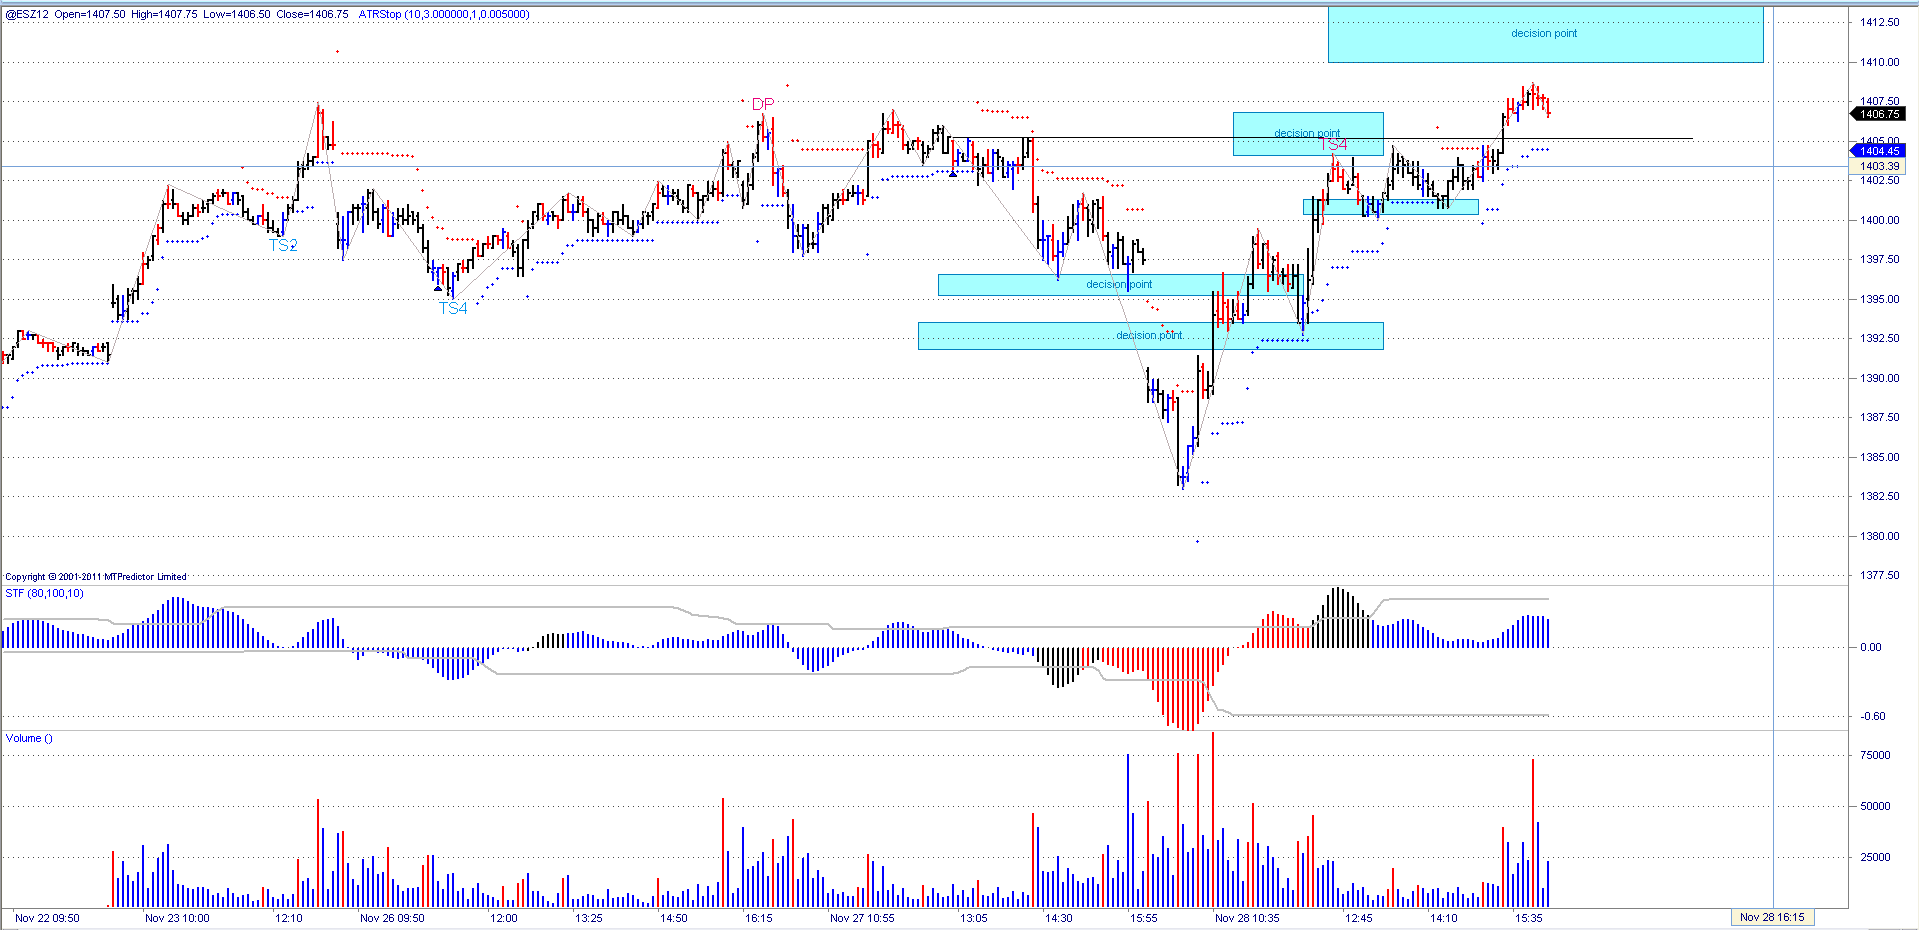
Task: Click the High=1407.75 value in header
Action: point(164,14)
